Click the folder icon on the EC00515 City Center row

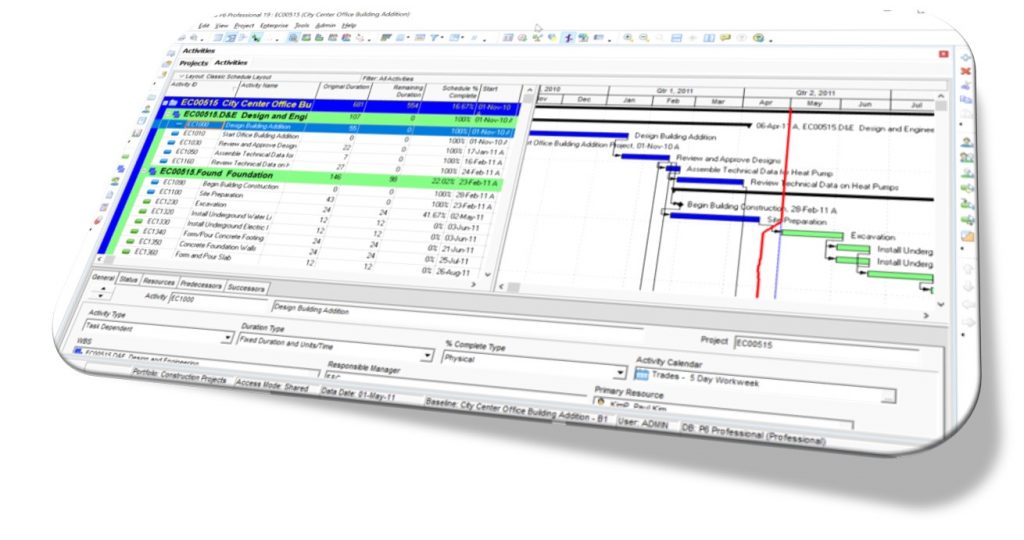pyautogui.click(x=173, y=103)
